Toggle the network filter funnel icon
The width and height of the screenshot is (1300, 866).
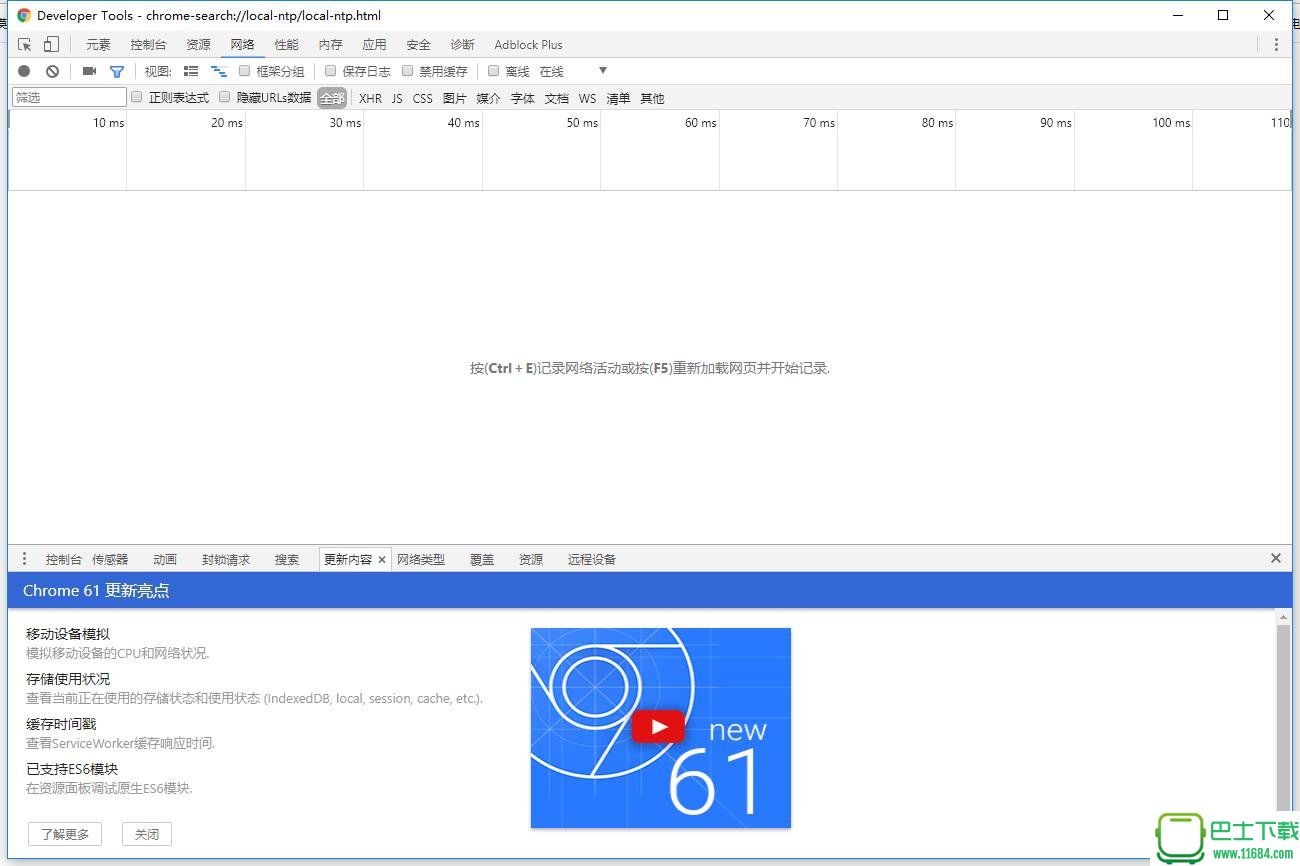point(117,71)
